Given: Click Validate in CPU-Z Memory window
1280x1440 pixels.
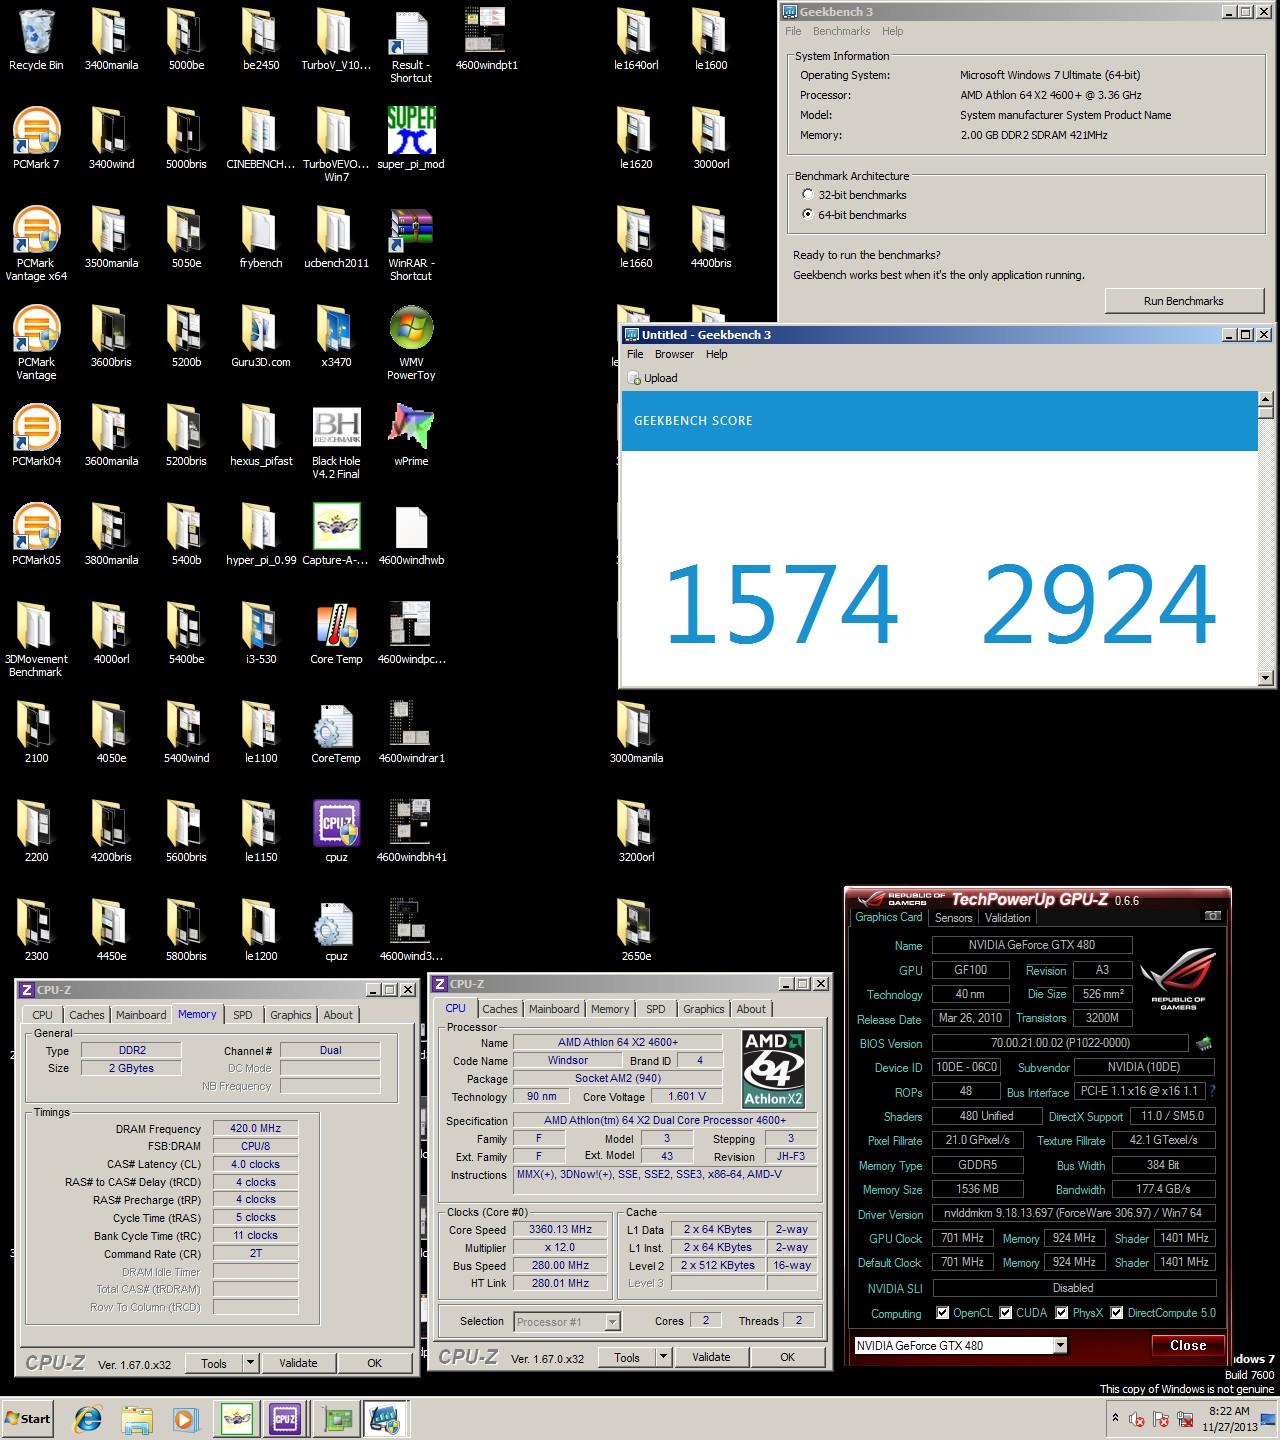Looking at the screenshot, I should (298, 1363).
